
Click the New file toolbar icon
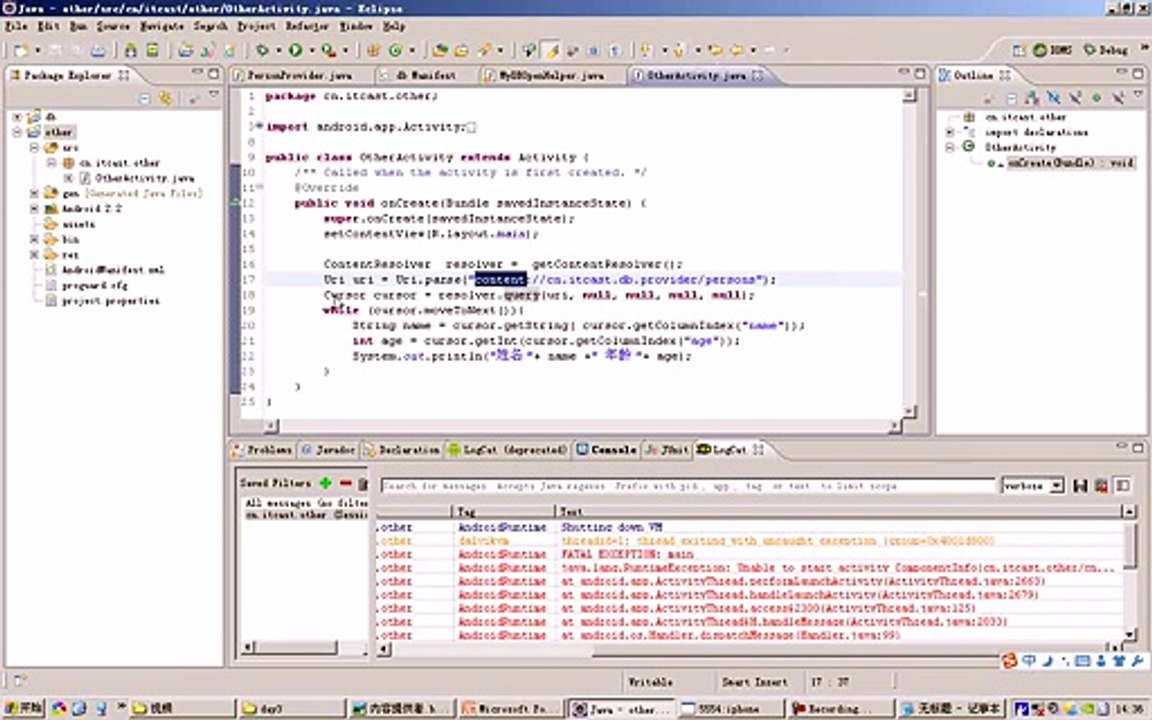pyautogui.click(x=21, y=50)
